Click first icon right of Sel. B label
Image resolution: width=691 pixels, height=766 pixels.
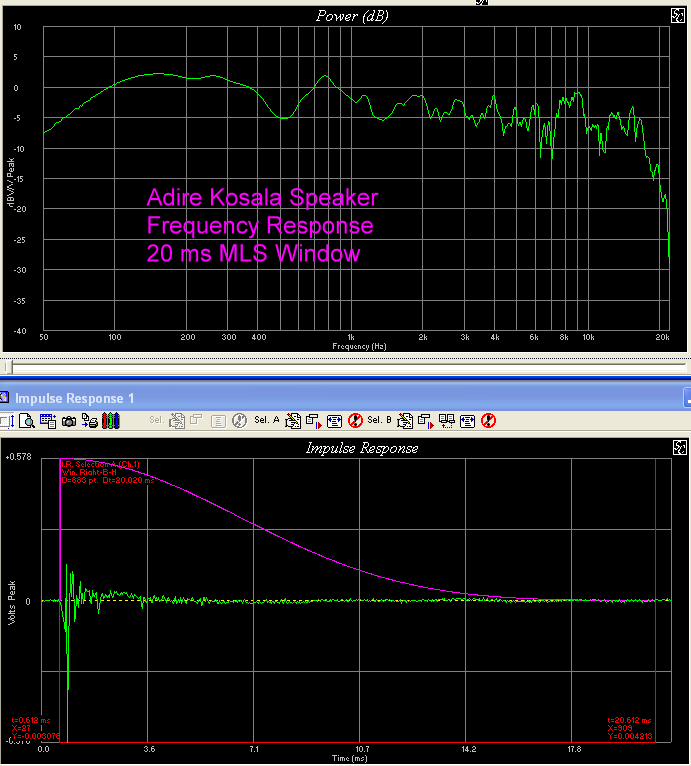pyautogui.click(x=403, y=421)
